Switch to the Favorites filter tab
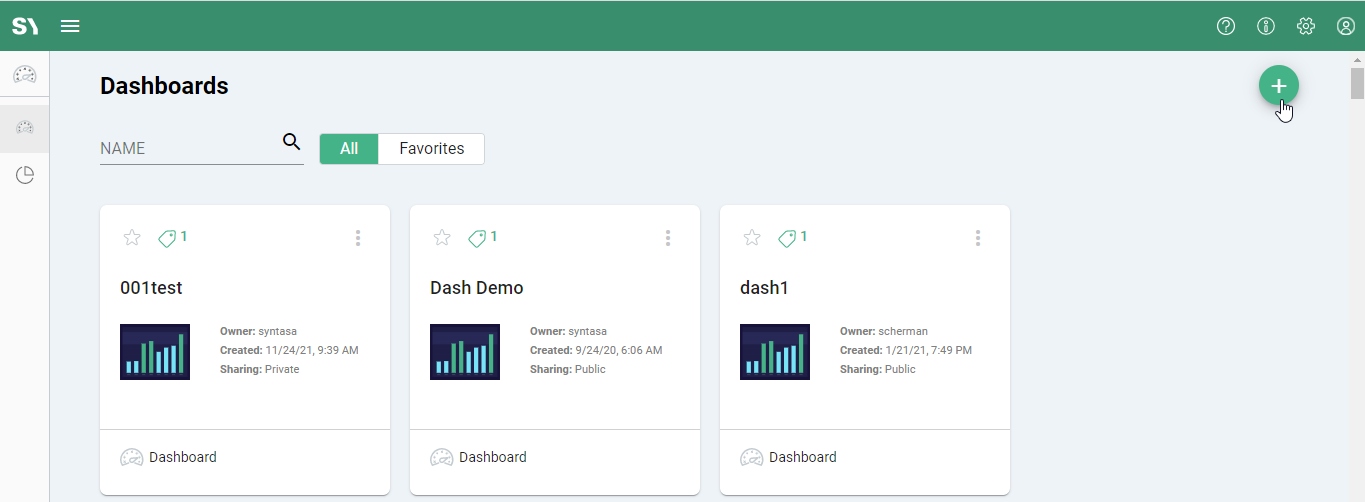The image size is (1365, 502). (x=431, y=149)
